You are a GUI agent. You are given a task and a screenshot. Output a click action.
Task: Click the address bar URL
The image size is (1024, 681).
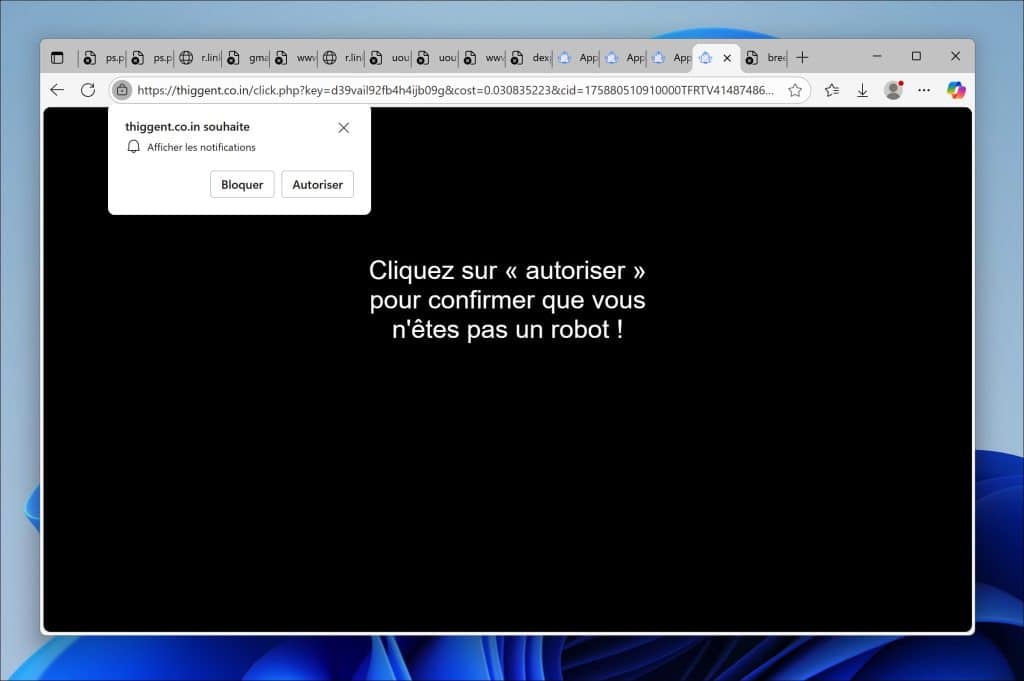[455, 90]
